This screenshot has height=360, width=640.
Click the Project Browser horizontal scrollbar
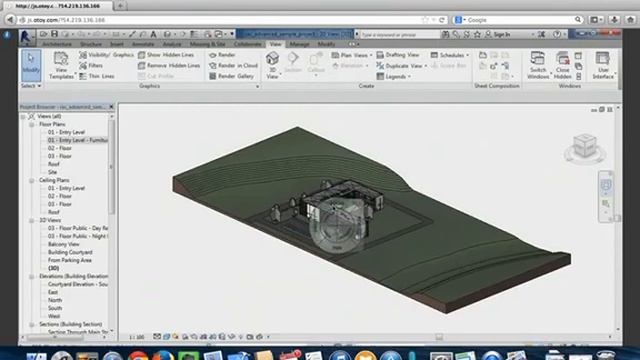coord(55,338)
